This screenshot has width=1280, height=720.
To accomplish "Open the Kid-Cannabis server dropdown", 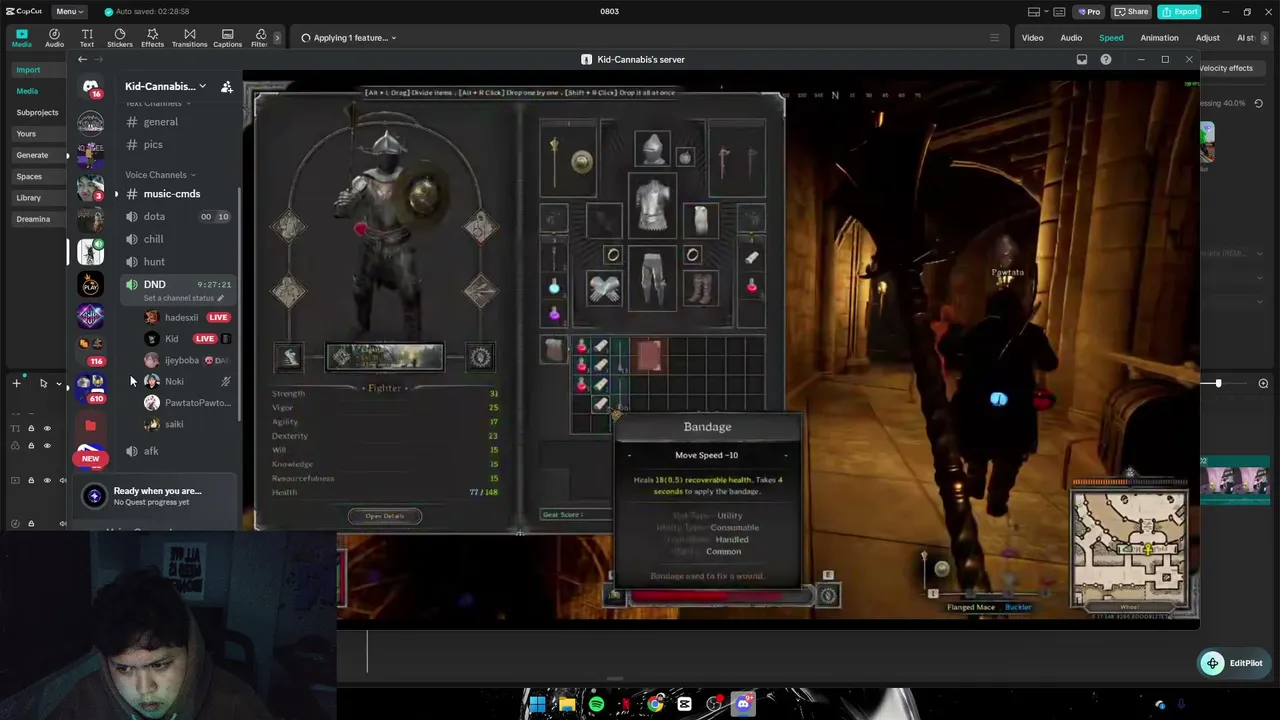I will (x=166, y=86).
